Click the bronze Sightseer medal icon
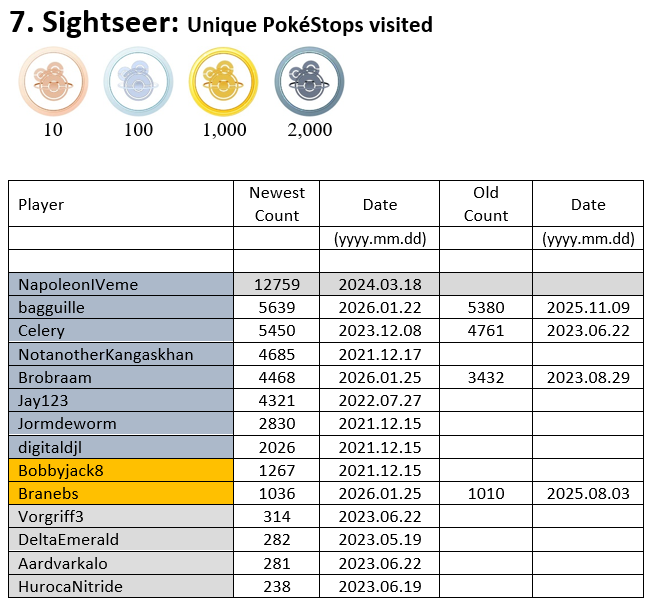 53,83
